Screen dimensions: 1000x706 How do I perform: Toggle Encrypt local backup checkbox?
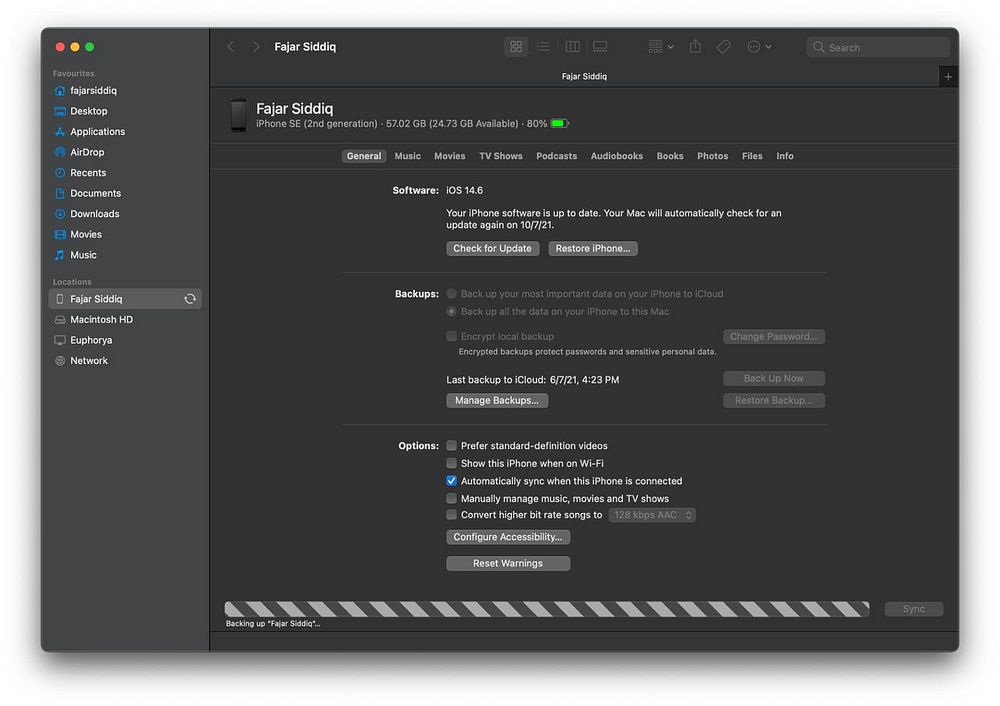(x=452, y=336)
